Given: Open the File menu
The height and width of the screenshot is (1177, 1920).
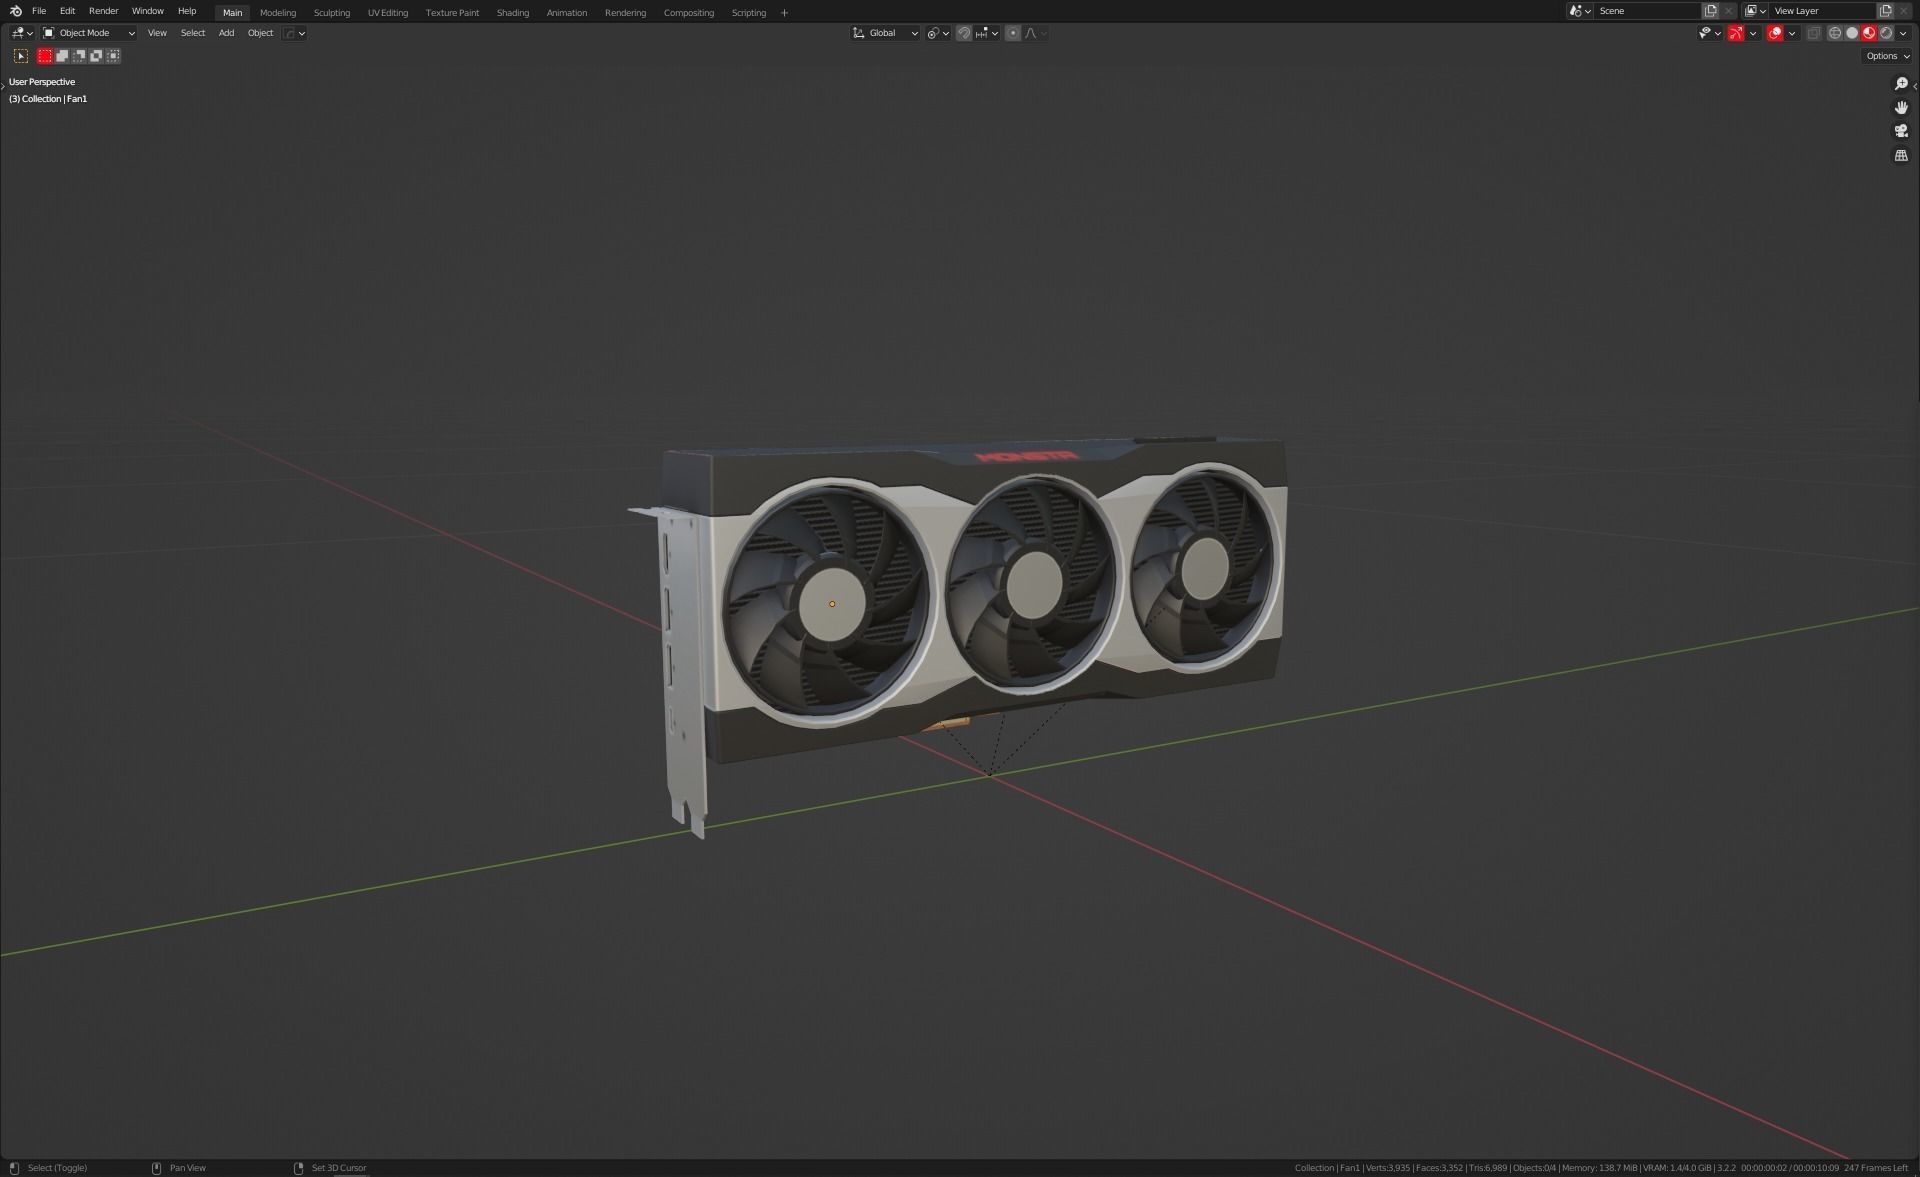Looking at the screenshot, I should pos(39,11).
